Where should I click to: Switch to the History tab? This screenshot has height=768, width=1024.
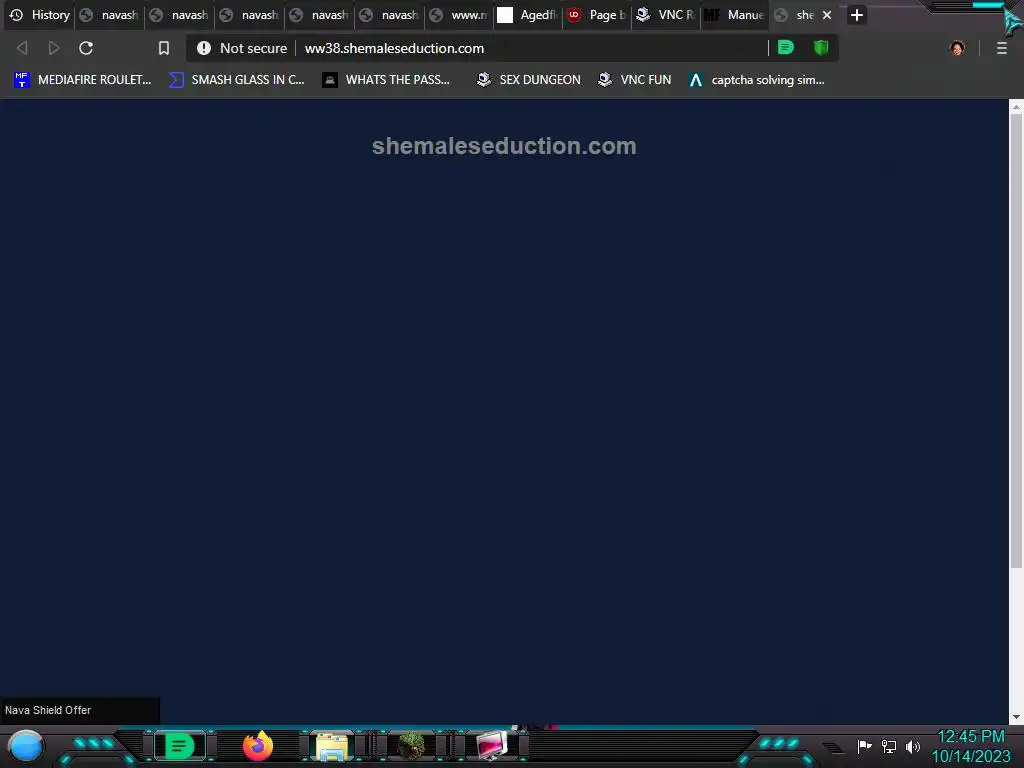[40, 15]
